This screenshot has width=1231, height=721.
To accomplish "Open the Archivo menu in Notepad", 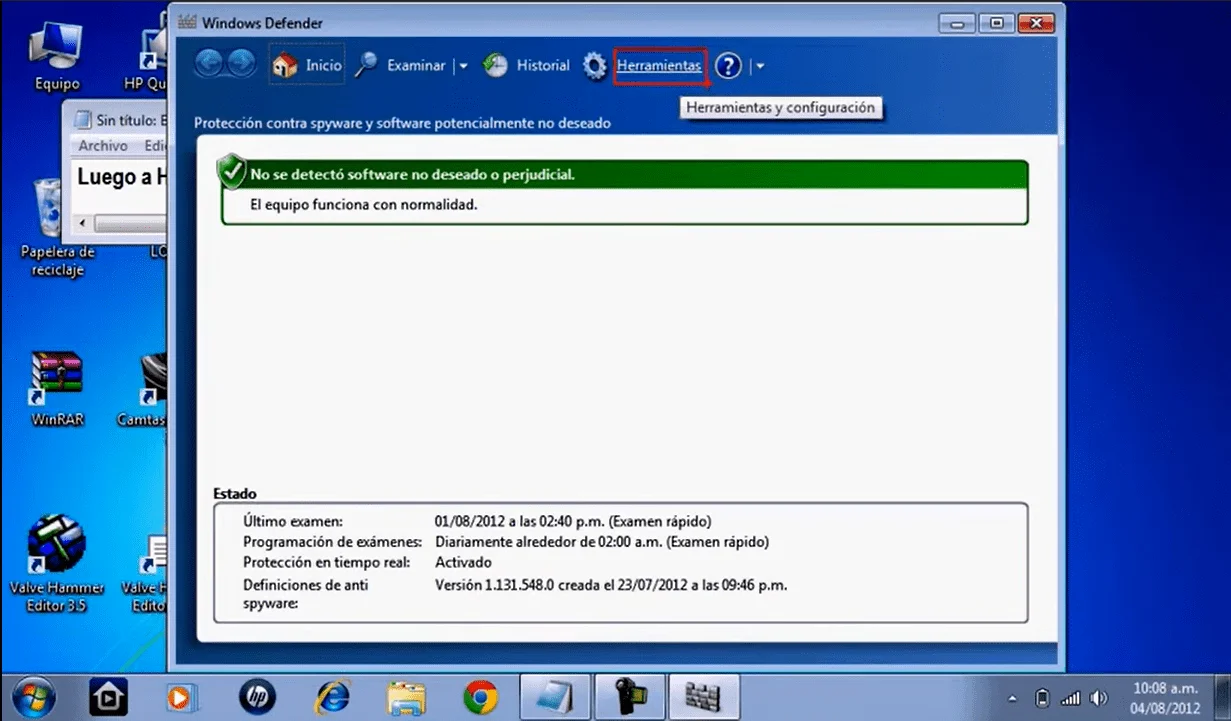I will (103, 146).
